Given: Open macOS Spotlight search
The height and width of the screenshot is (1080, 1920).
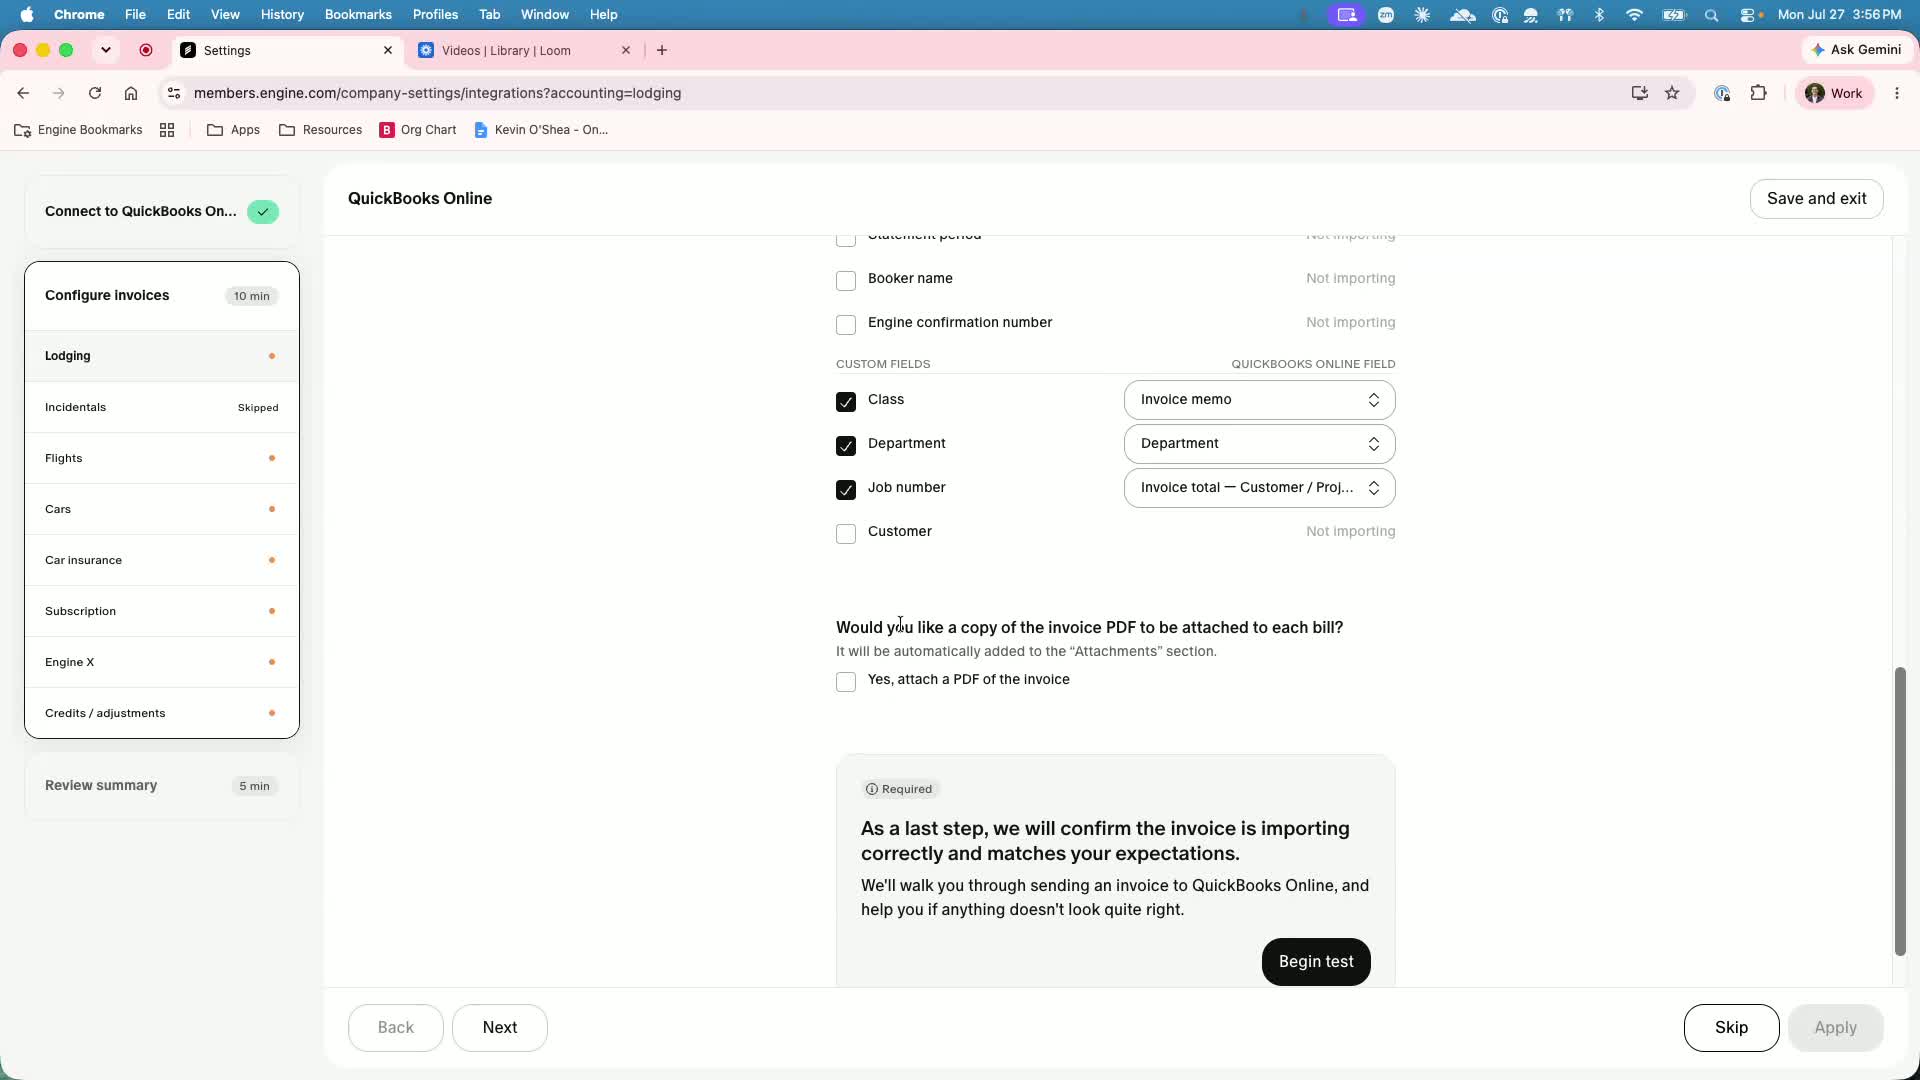Looking at the screenshot, I should tap(1712, 15).
